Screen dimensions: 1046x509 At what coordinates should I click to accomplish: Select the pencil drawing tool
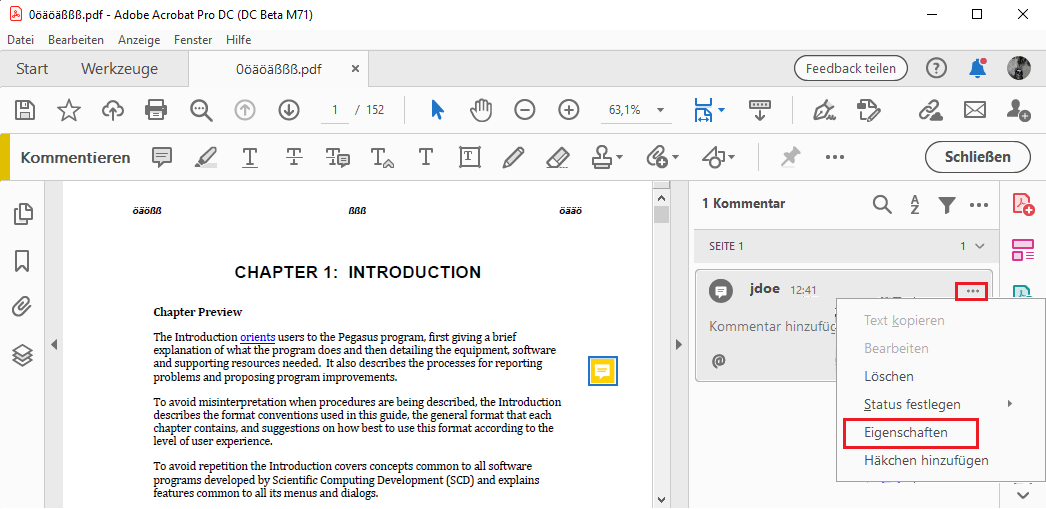pos(513,157)
